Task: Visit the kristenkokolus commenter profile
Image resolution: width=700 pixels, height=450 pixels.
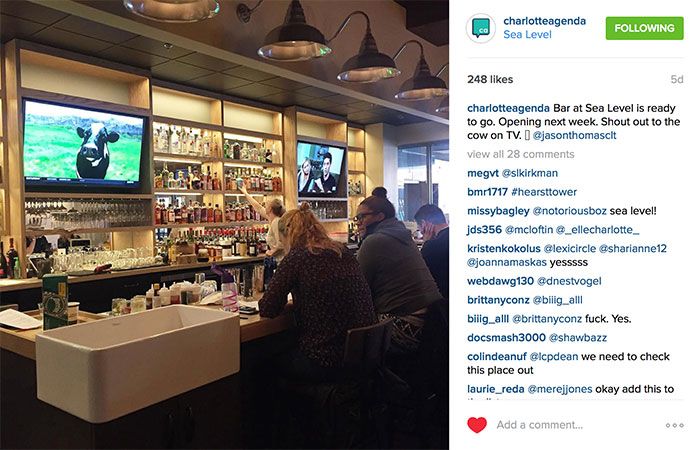Action: click(504, 248)
